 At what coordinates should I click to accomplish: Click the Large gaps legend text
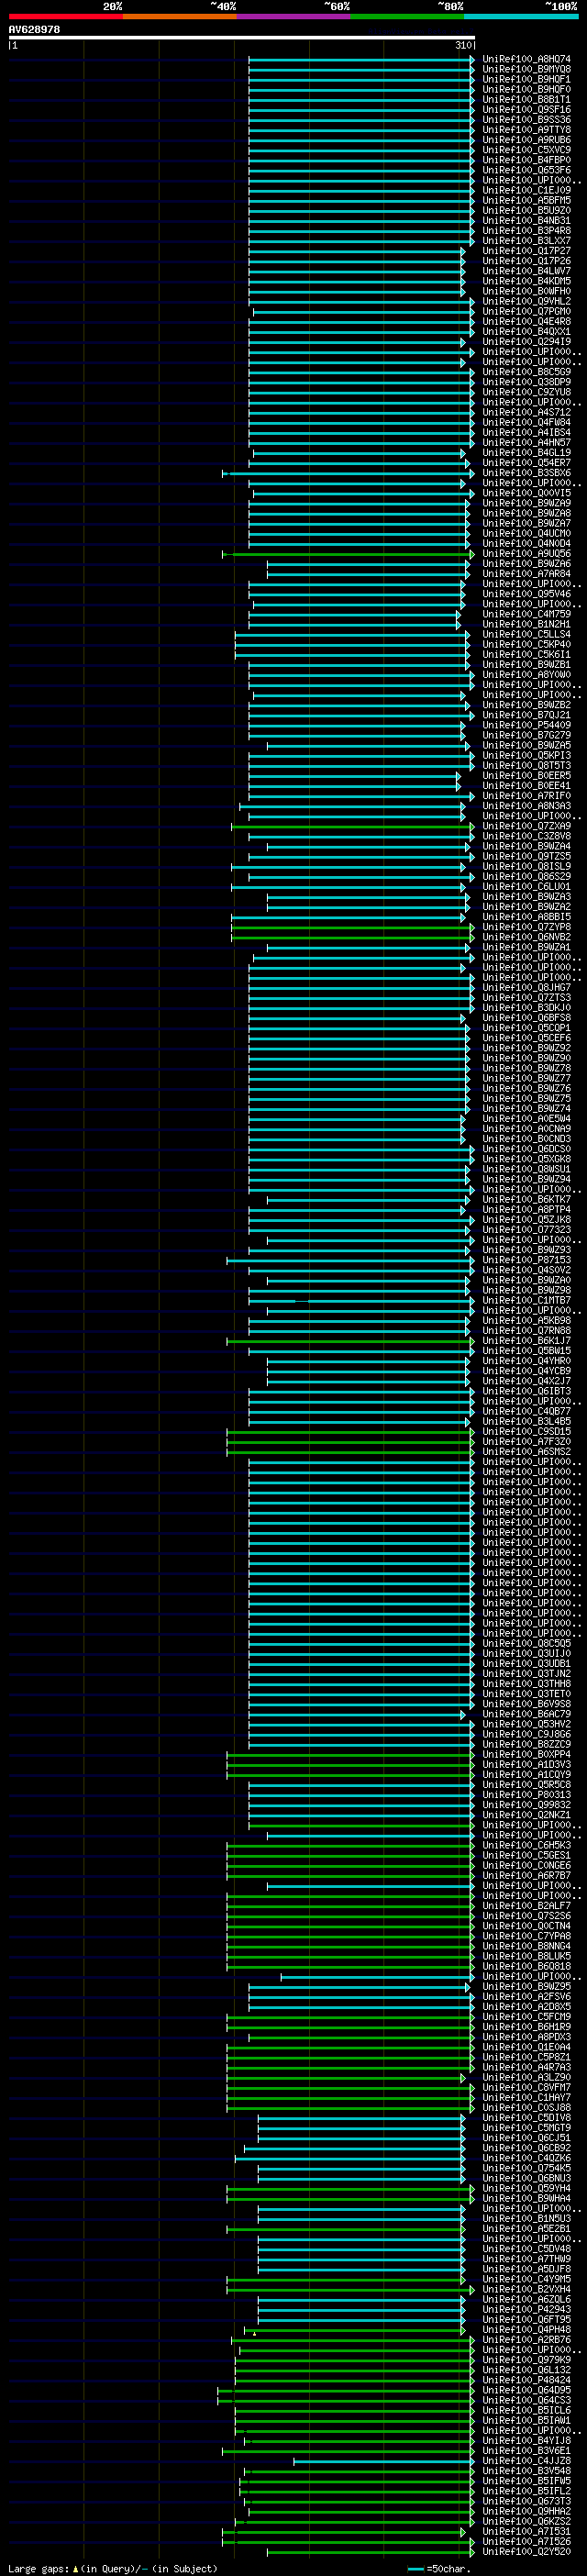[113, 2568]
